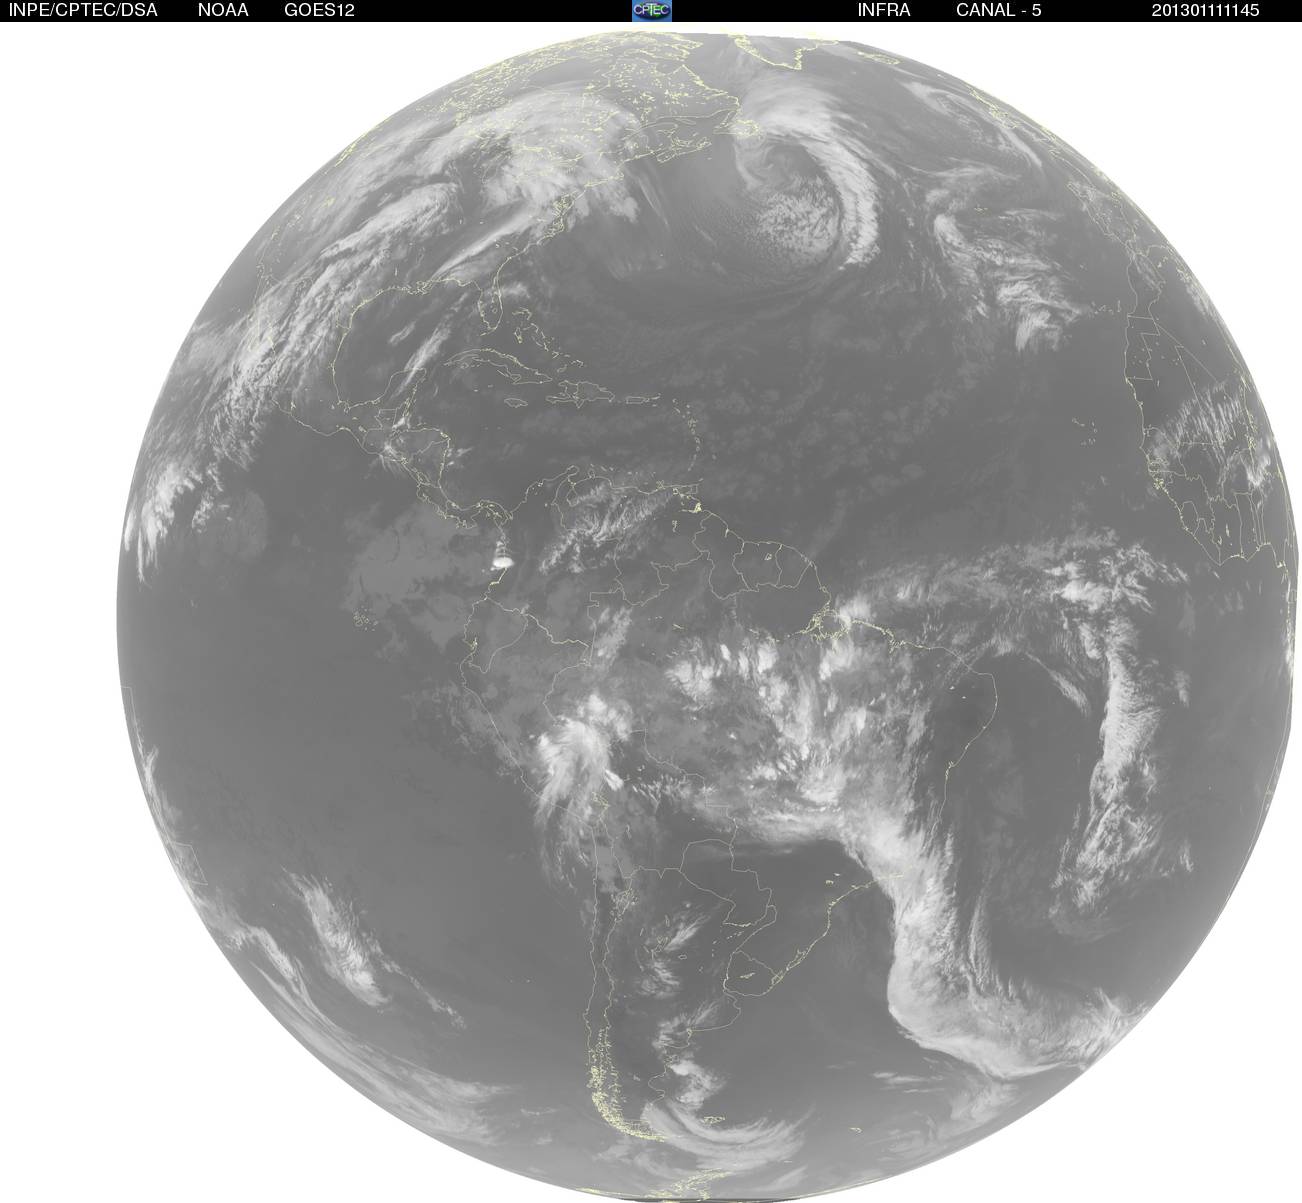Image resolution: width=1302 pixels, height=1203 pixels.
Task: Click the INFRA label in header
Action: point(884,10)
